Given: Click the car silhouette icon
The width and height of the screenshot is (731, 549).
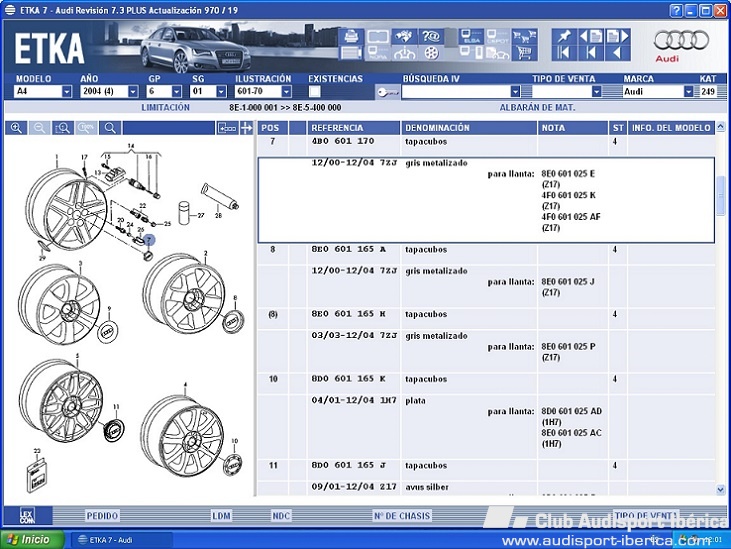Looking at the screenshot, I should (404, 53).
